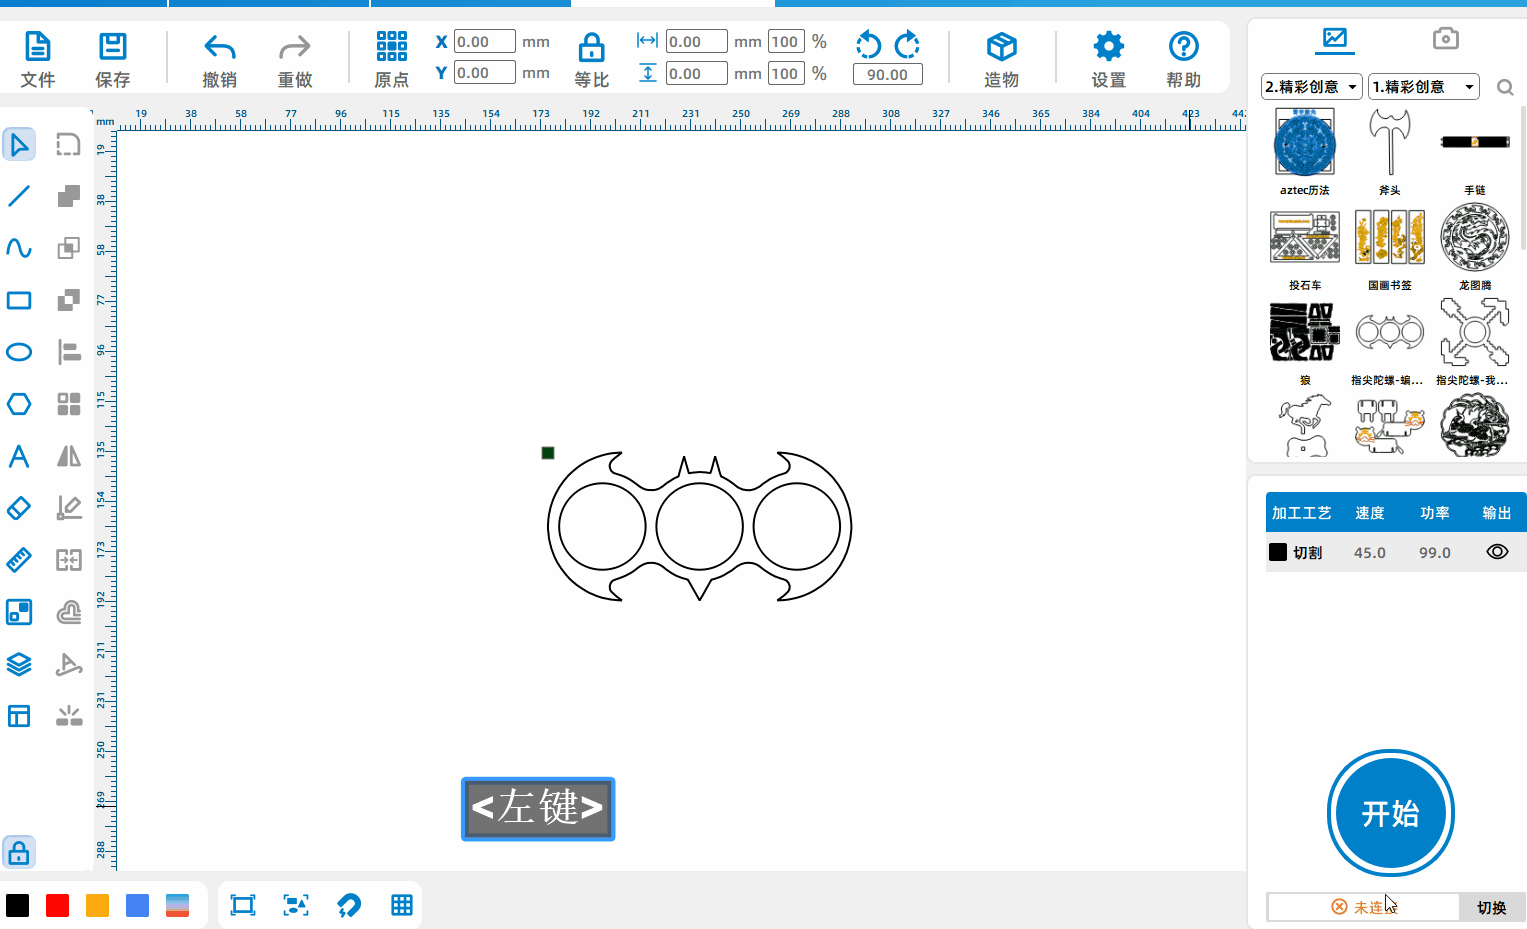Redo with the 重做 arrow
The width and height of the screenshot is (1527, 929).
(x=295, y=47)
